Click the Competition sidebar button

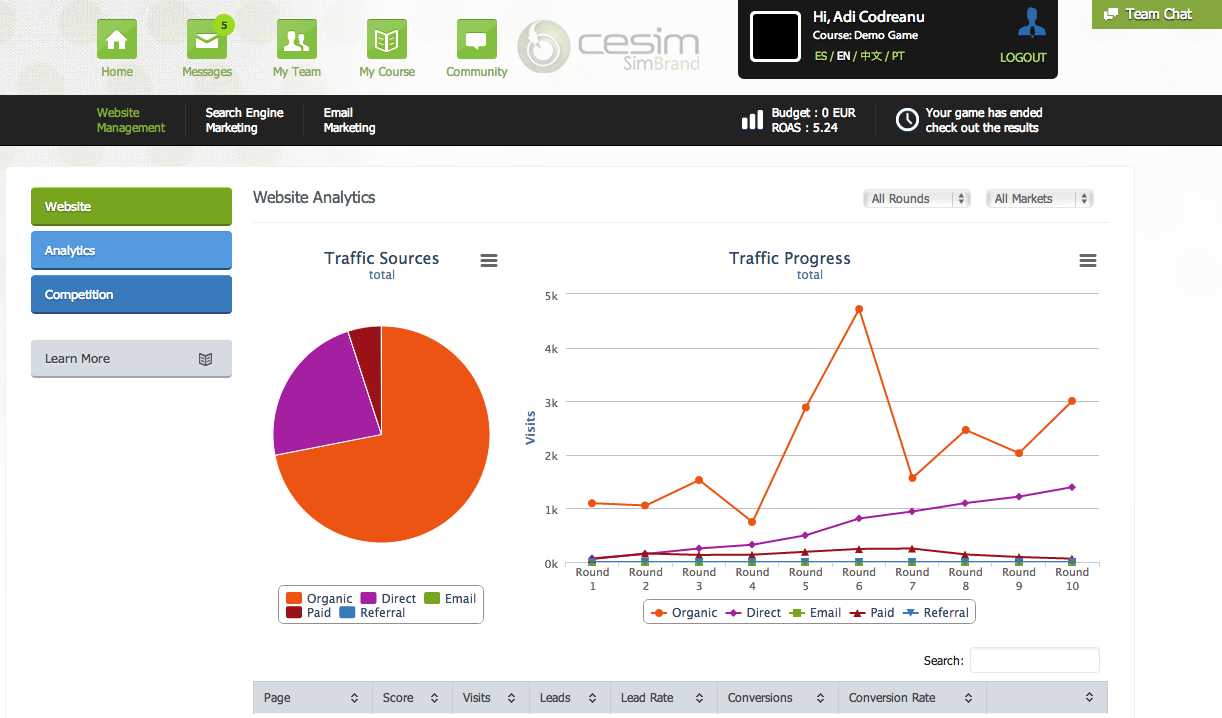[131, 295]
